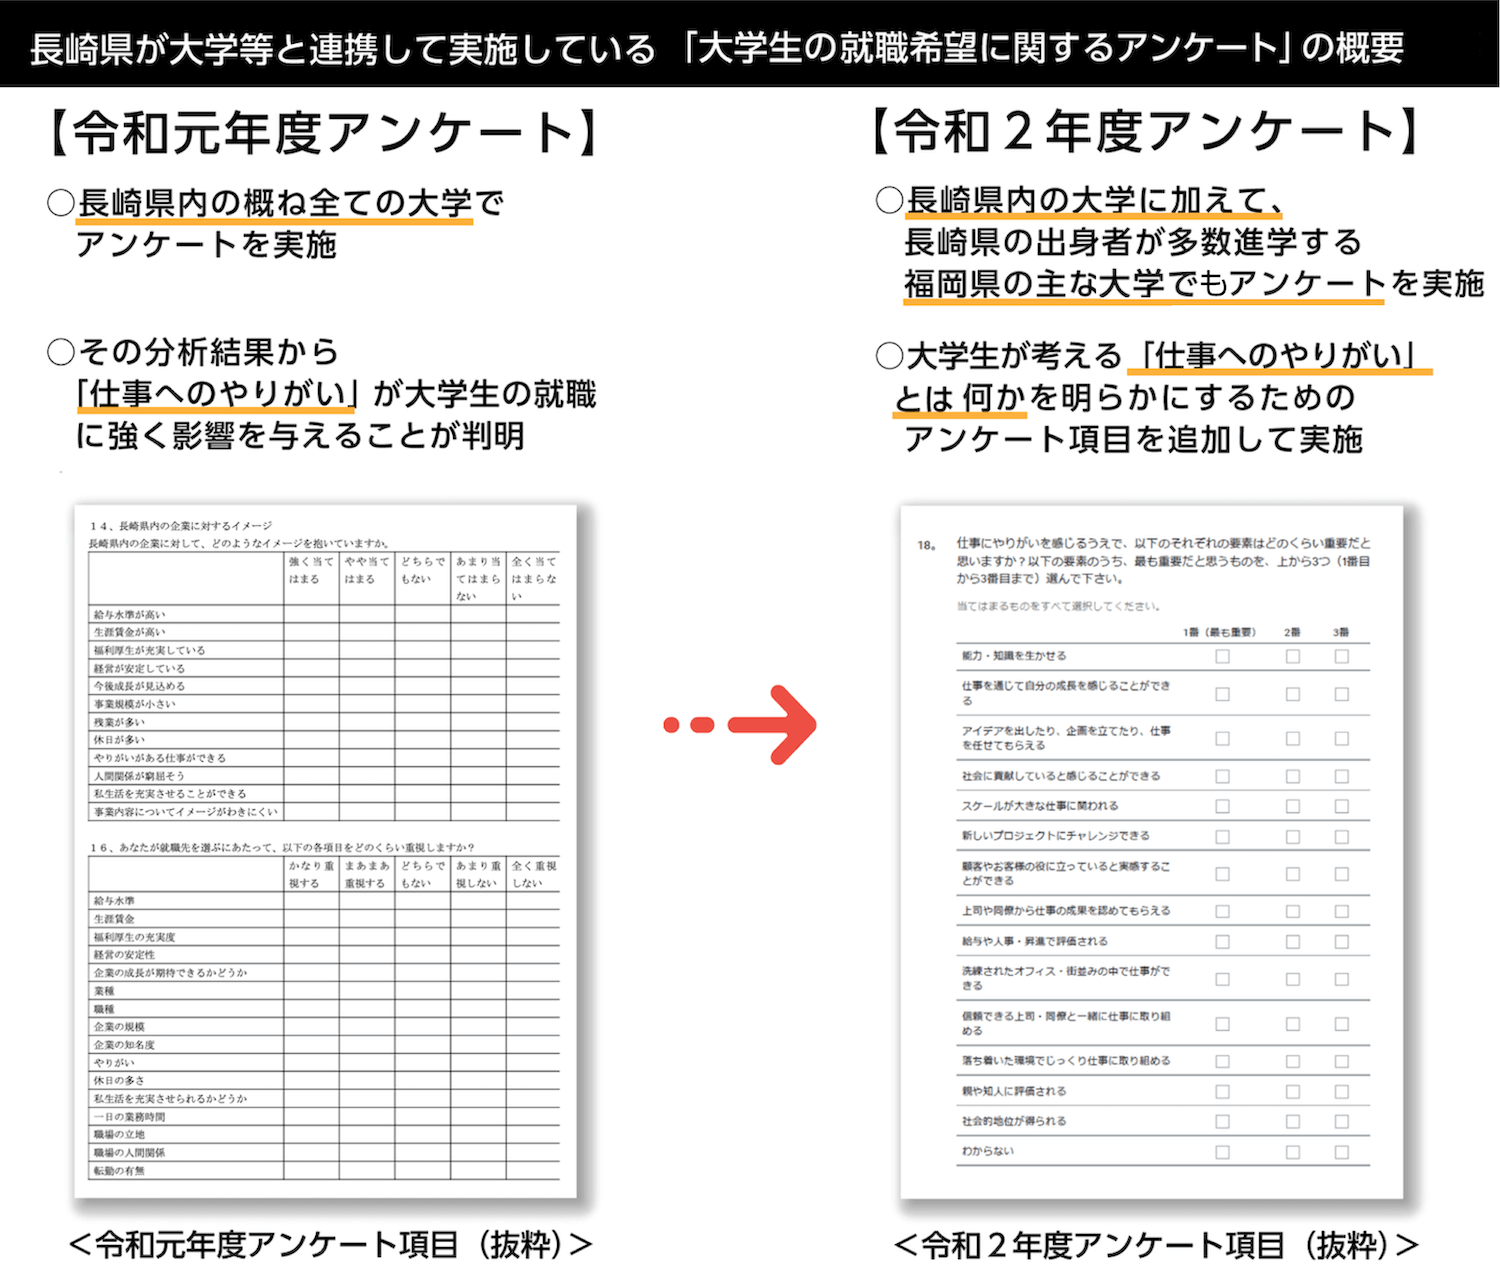The image size is (1500, 1288).
Task: Click row 経営が安定している
Action: pos(324,668)
